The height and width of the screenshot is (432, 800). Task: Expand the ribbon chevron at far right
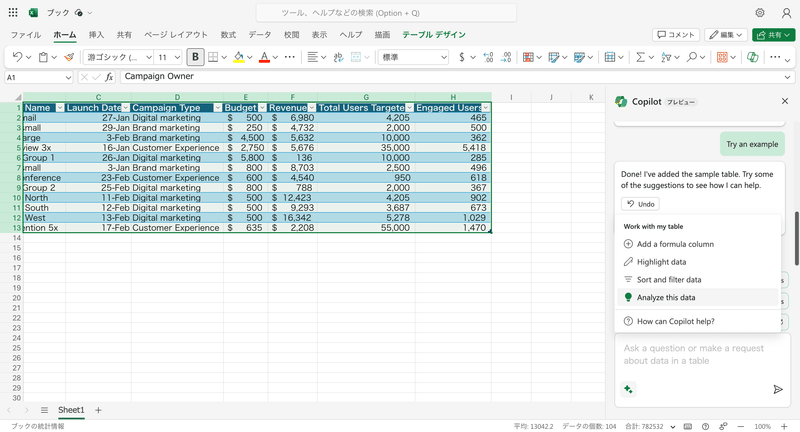(788, 61)
